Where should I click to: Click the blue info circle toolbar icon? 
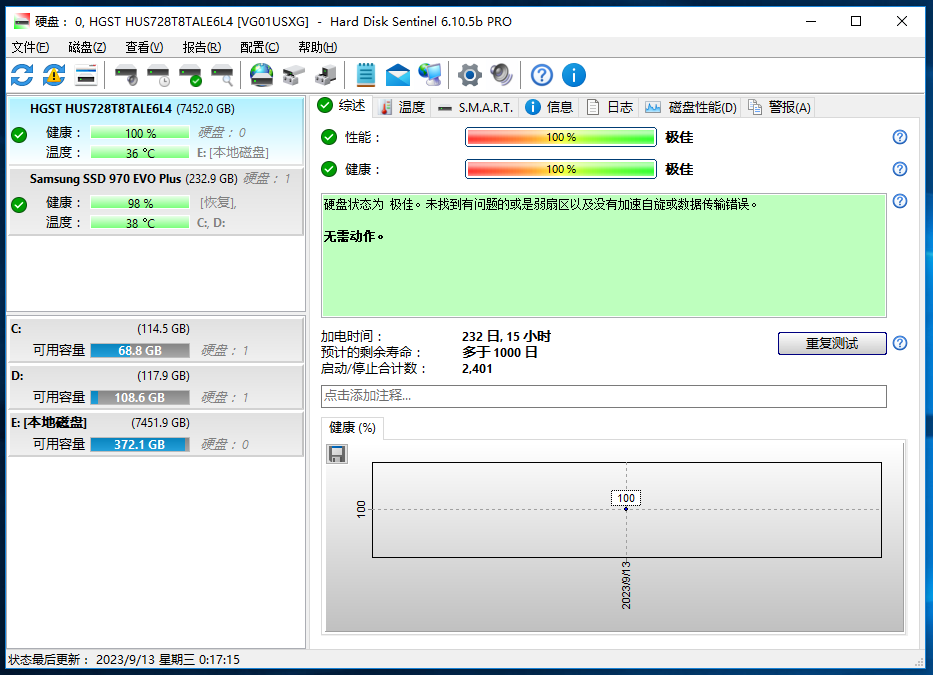573,75
